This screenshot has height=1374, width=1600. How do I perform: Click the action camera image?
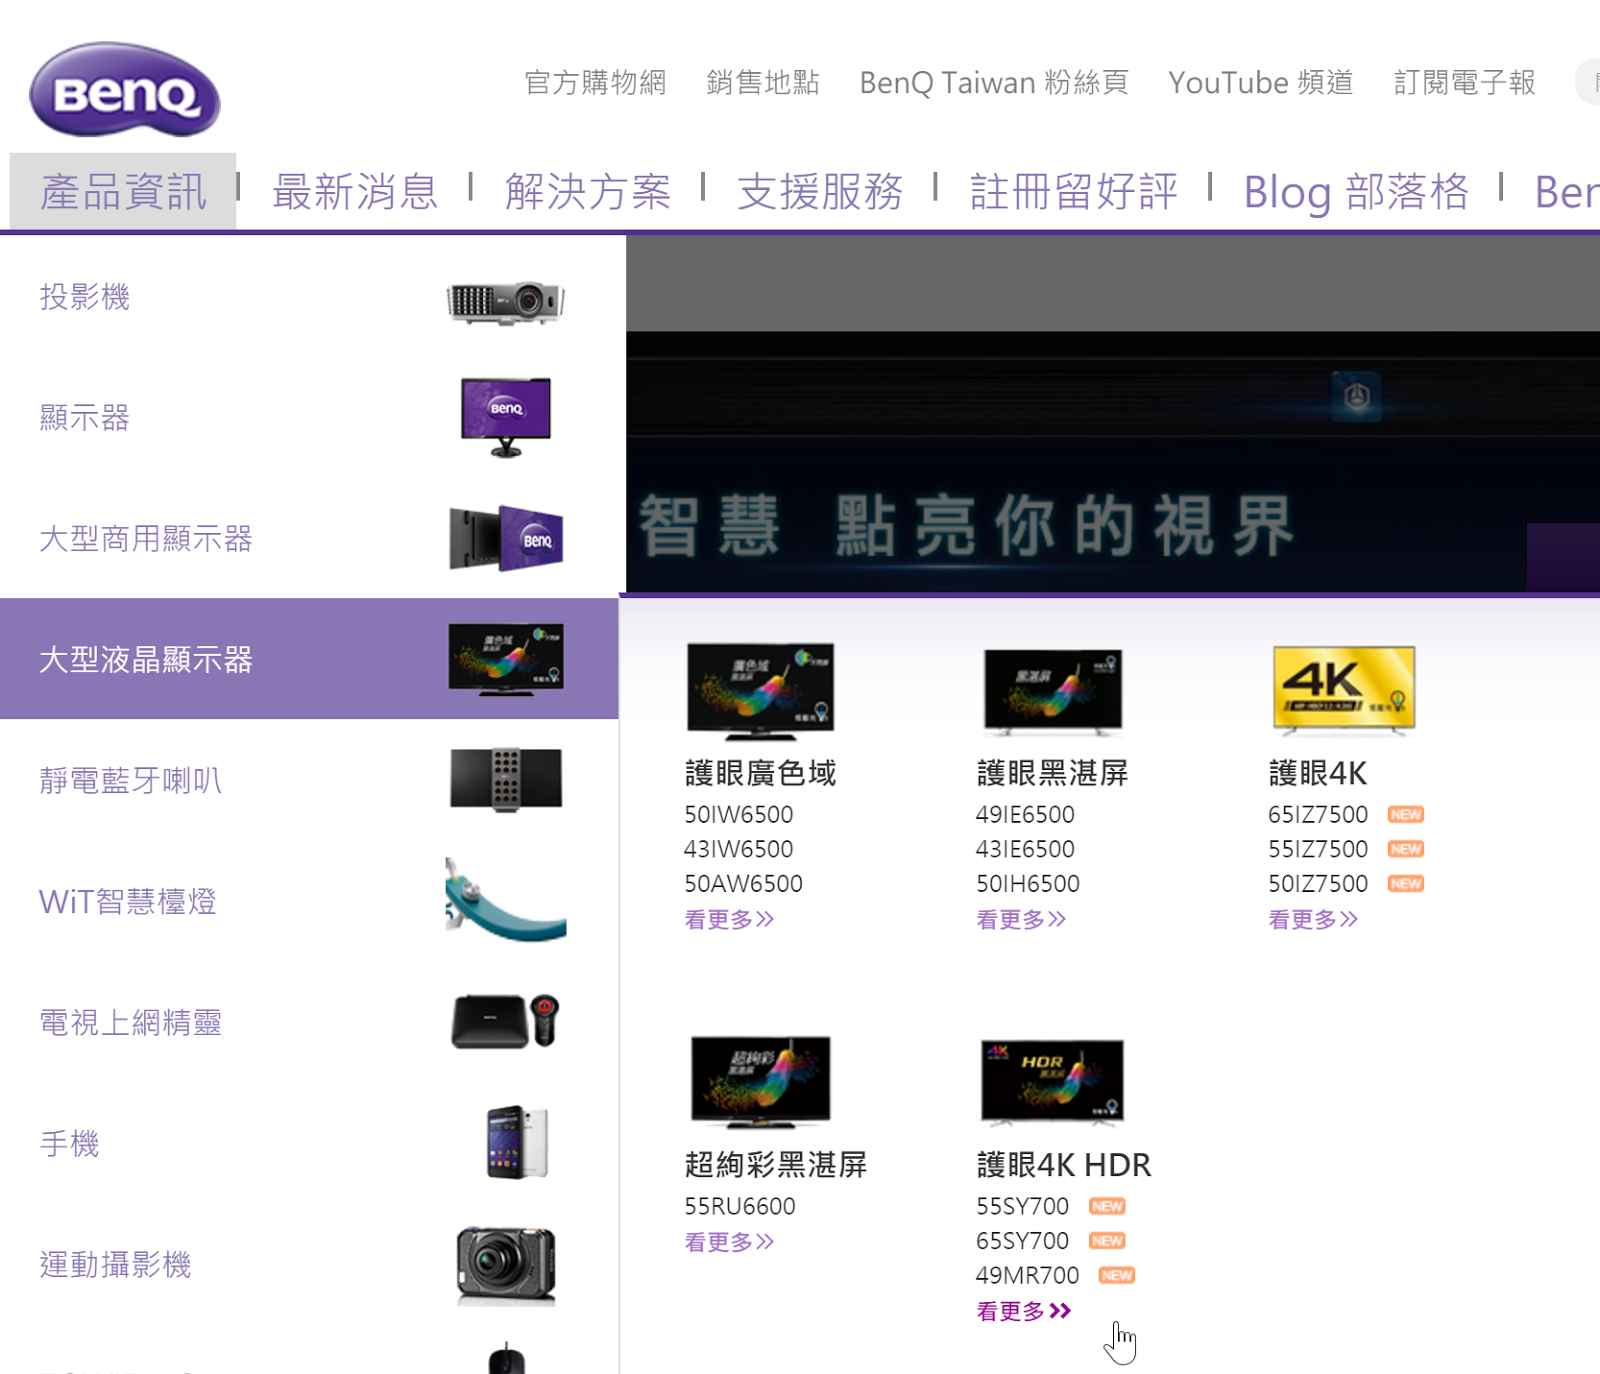pos(506,1265)
